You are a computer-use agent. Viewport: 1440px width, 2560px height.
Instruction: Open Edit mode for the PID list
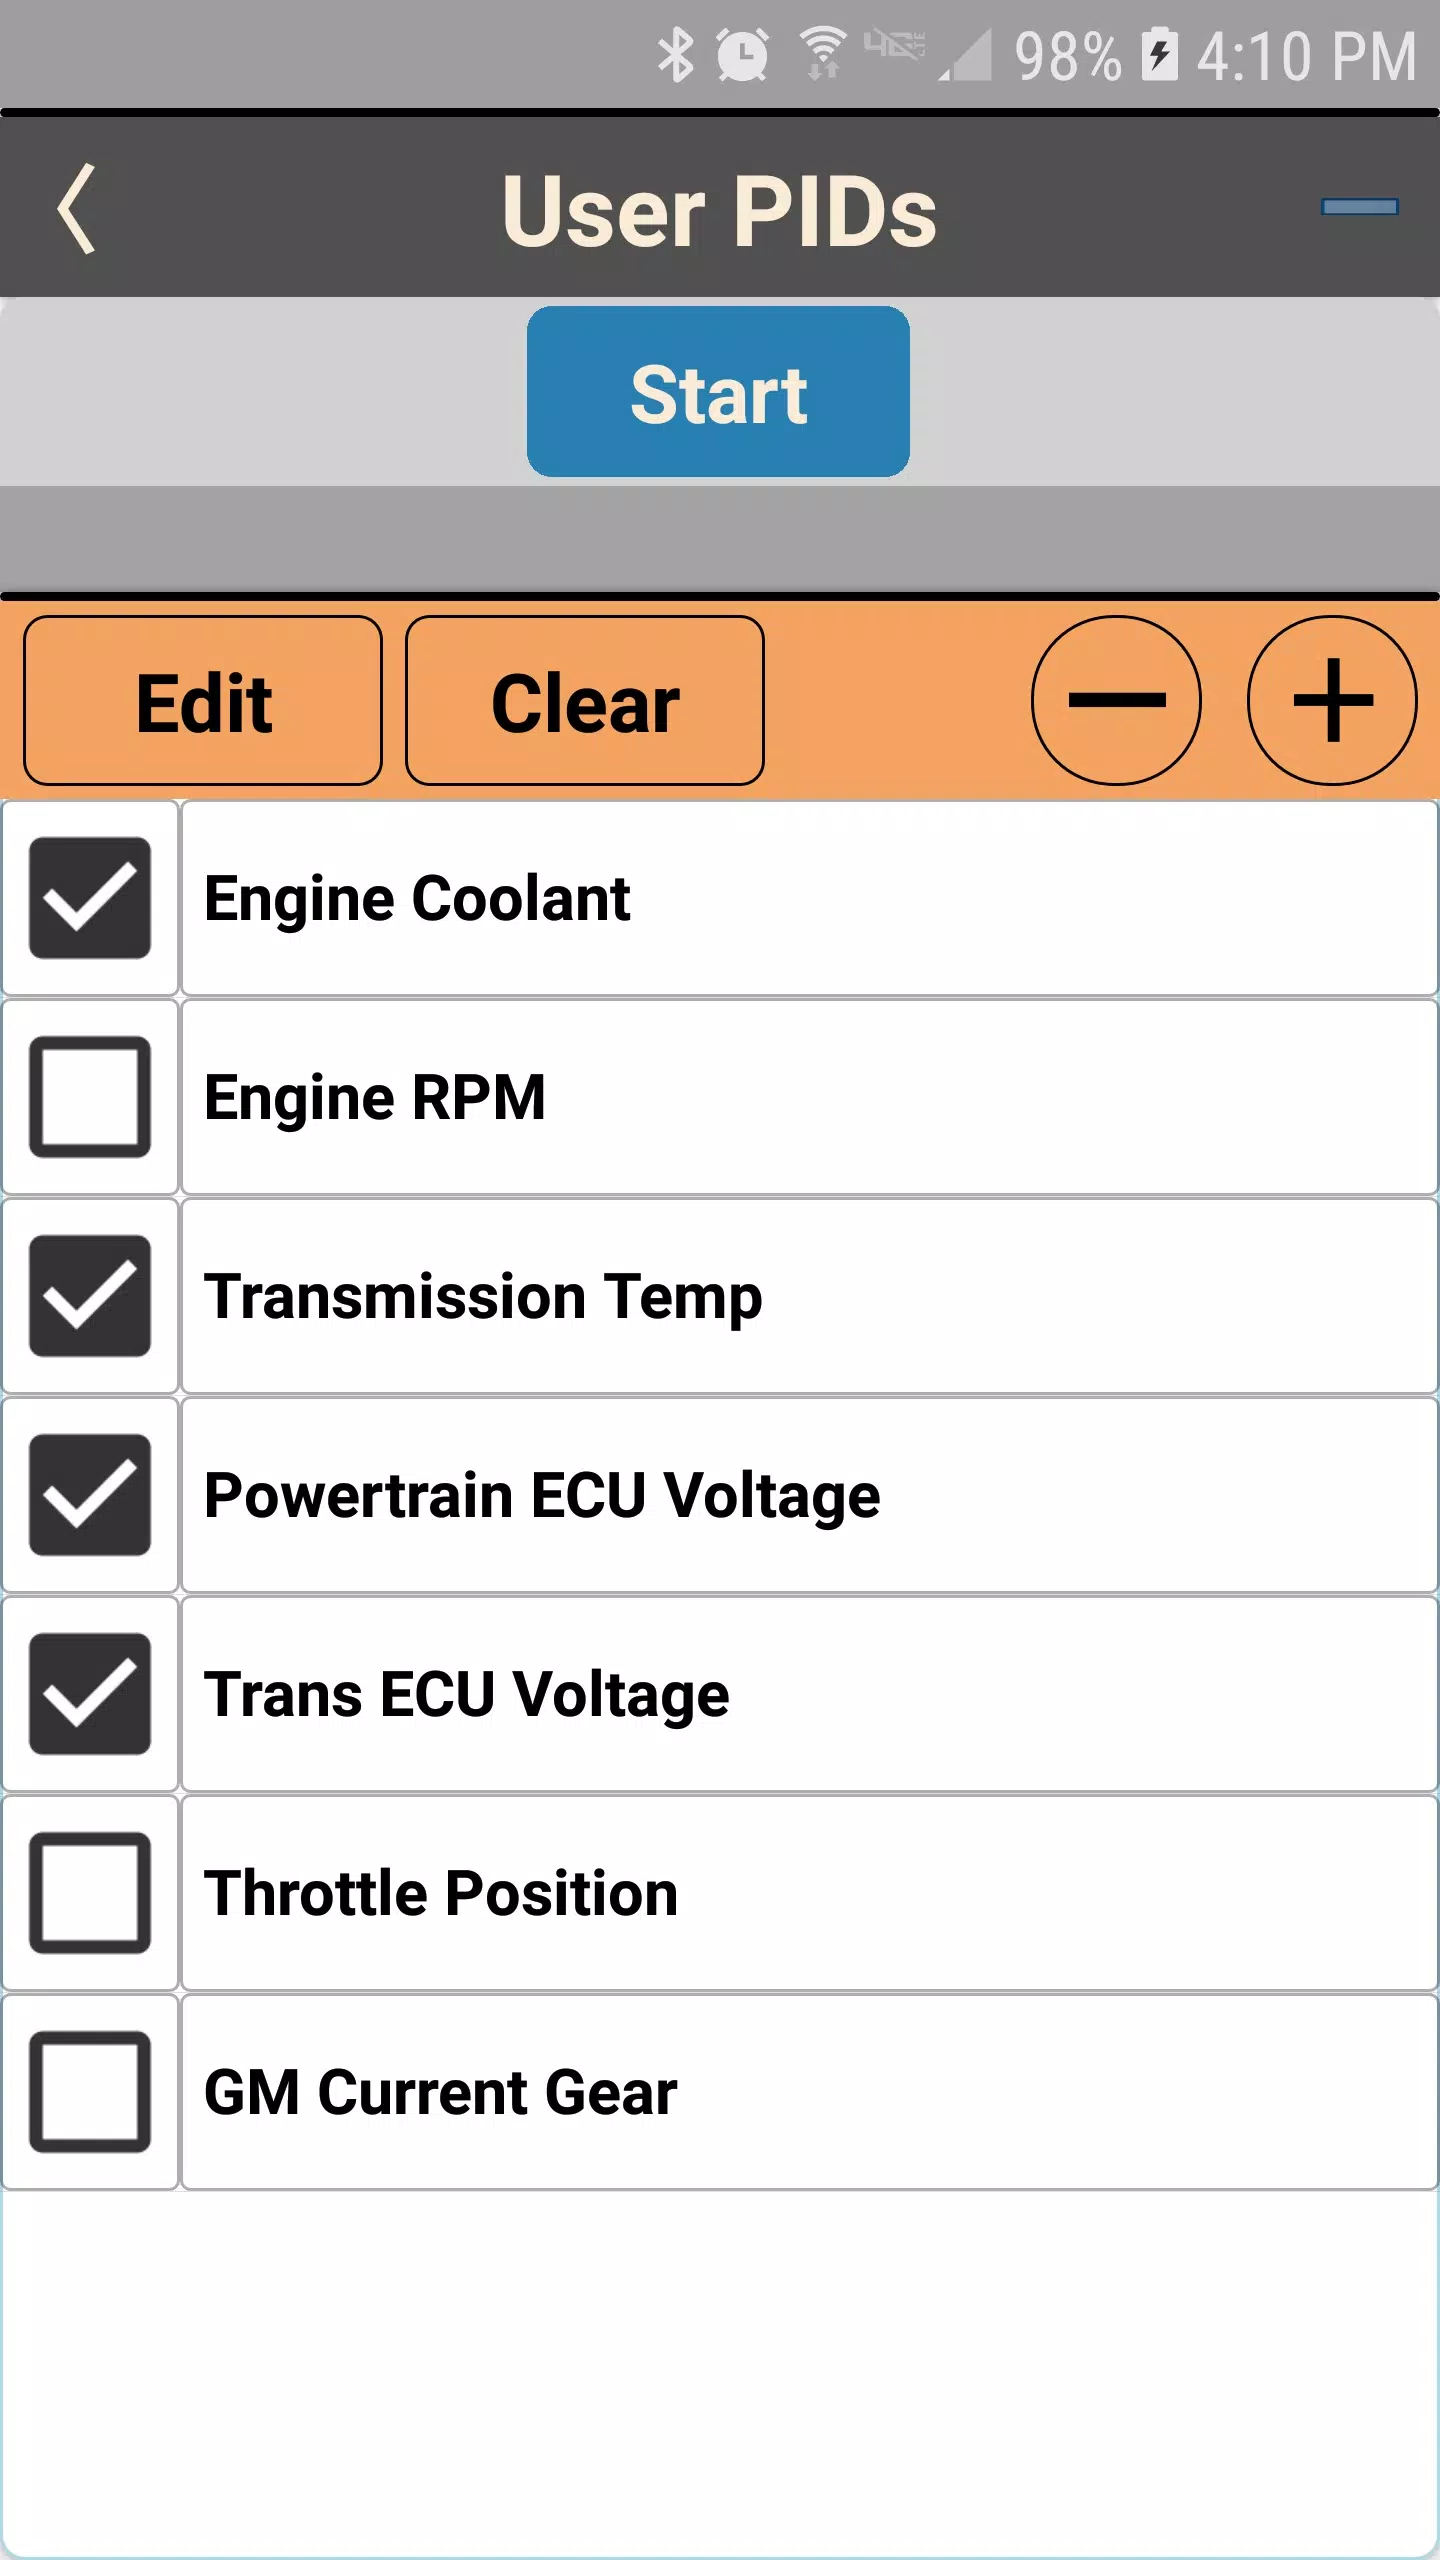pos(202,700)
